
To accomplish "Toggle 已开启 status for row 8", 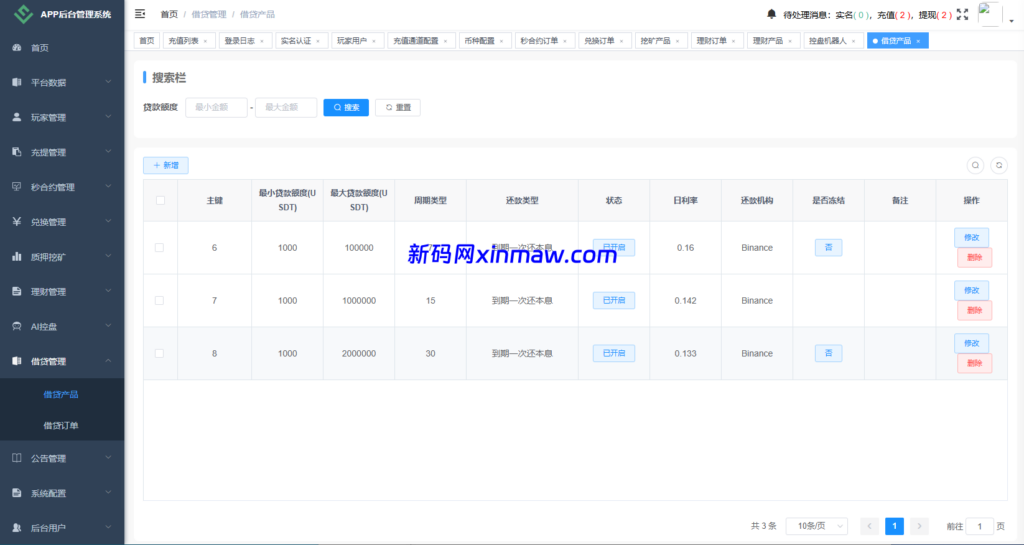I will (x=614, y=353).
